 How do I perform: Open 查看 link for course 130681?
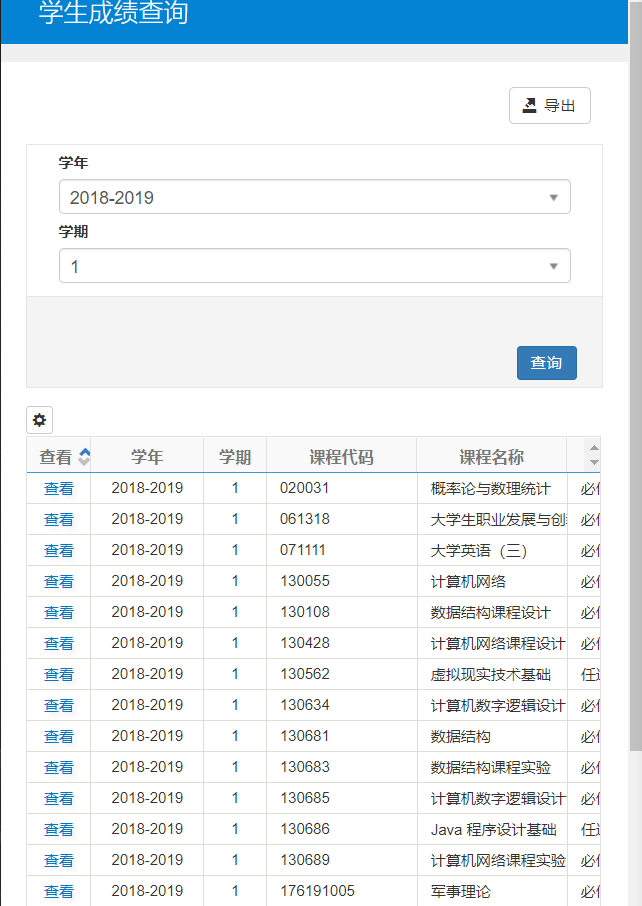(x=59, y=737)
